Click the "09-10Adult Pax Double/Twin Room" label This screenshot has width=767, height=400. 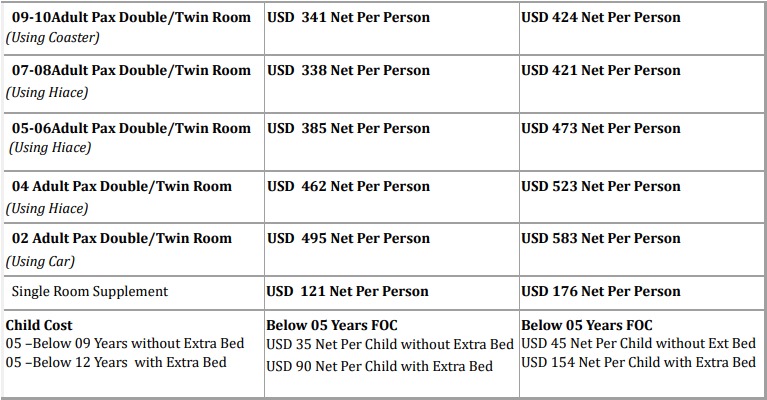point(131,17)
